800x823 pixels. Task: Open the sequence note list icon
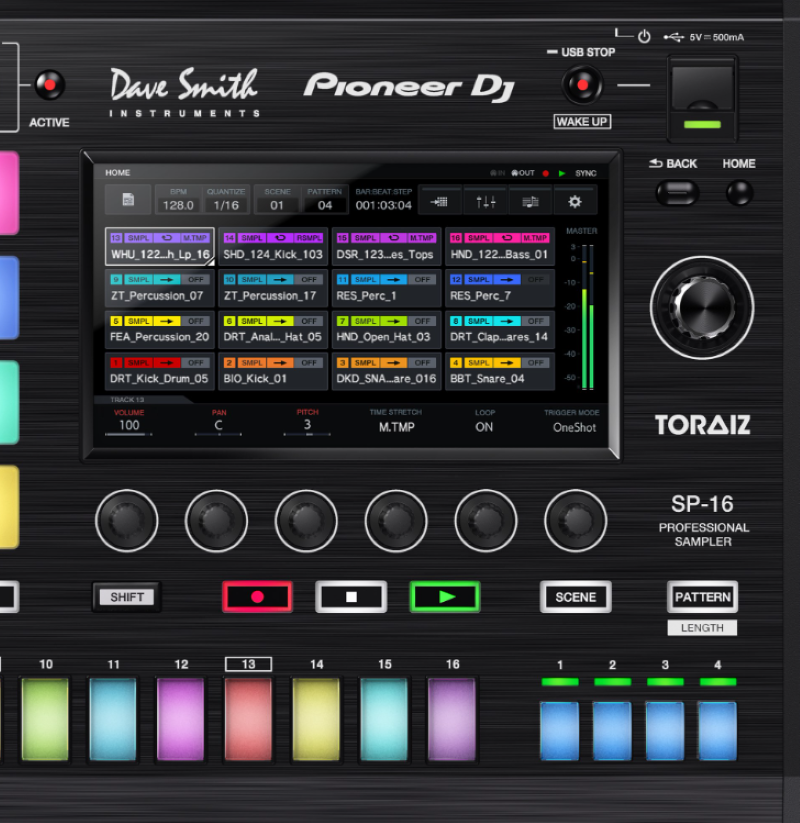click(x=530, y=202)
